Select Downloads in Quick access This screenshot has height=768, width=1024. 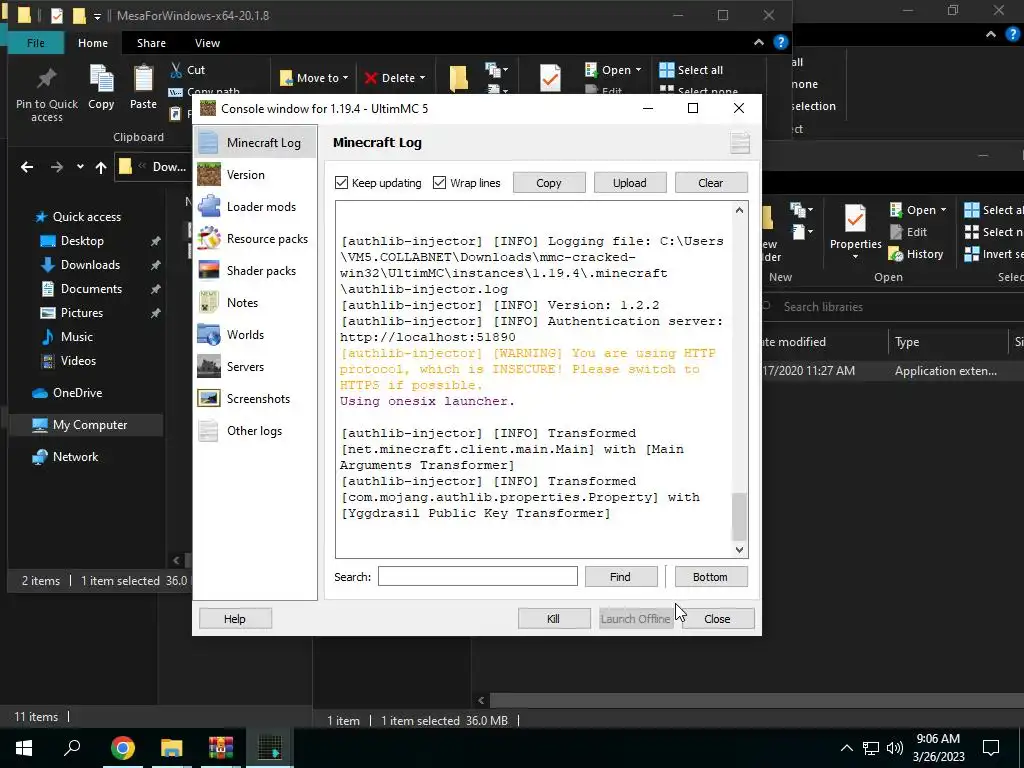tap(90, 264)
